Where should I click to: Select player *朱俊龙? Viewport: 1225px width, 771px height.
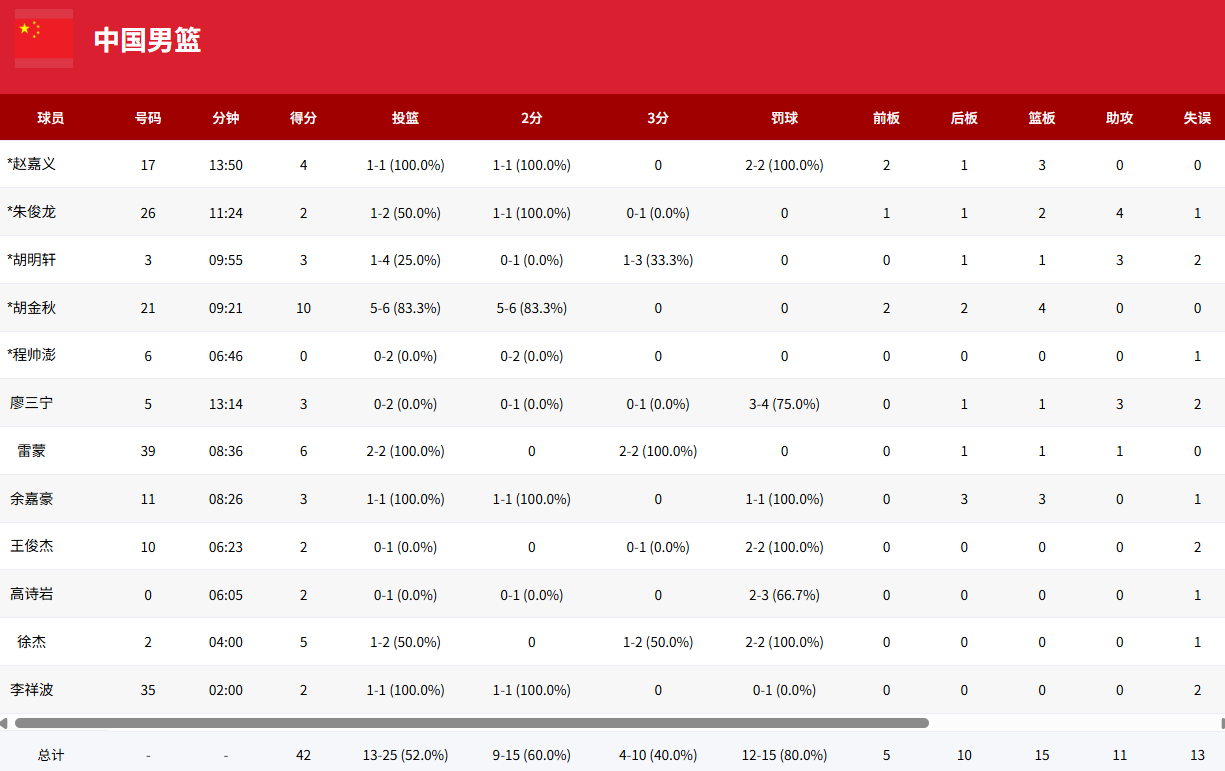point(31,212)
